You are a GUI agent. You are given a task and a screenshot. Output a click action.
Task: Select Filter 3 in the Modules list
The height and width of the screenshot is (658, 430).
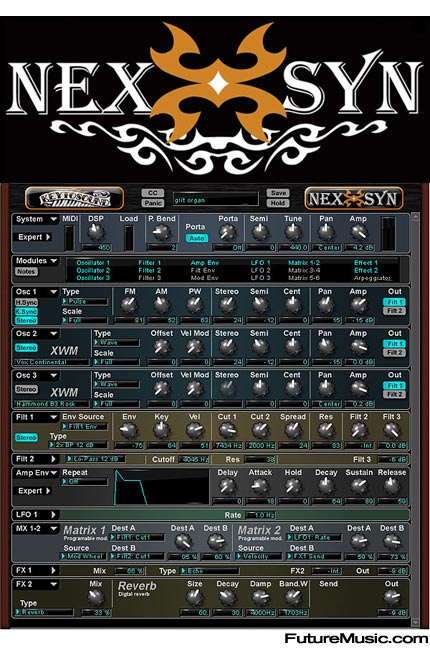150,278
